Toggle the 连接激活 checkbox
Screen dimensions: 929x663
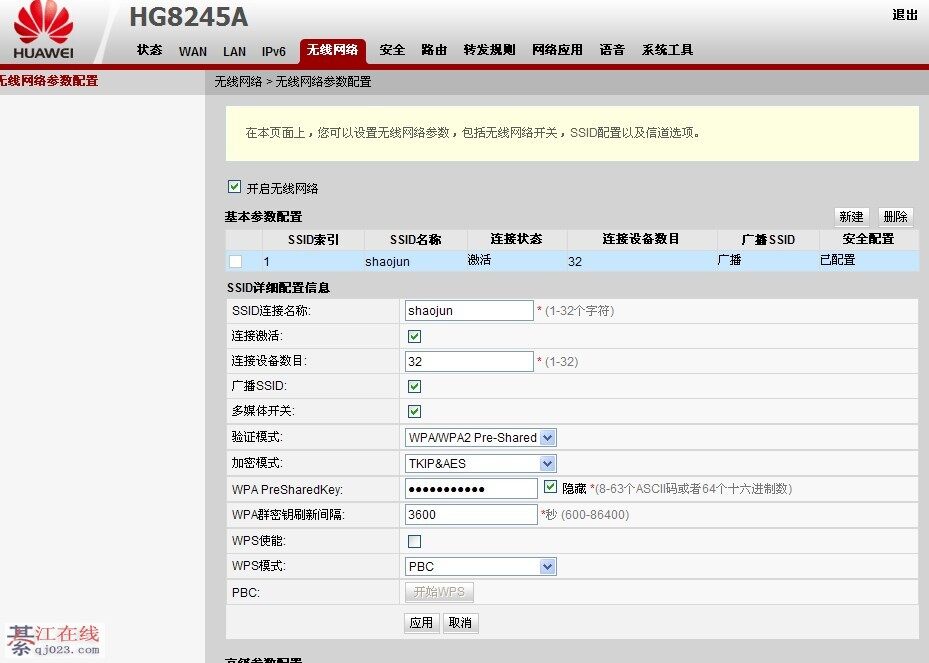pyautogui.click(x=414, y=337)
